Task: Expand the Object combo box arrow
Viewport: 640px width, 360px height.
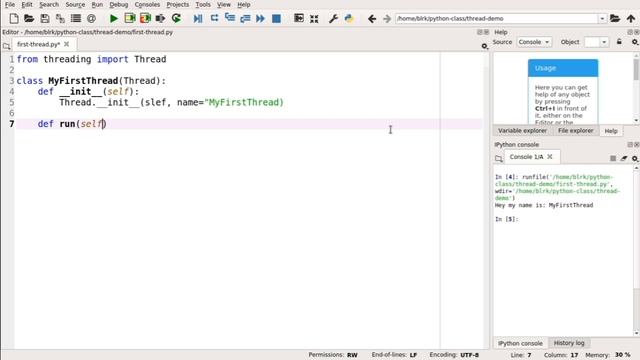Action: coord(604,42)
